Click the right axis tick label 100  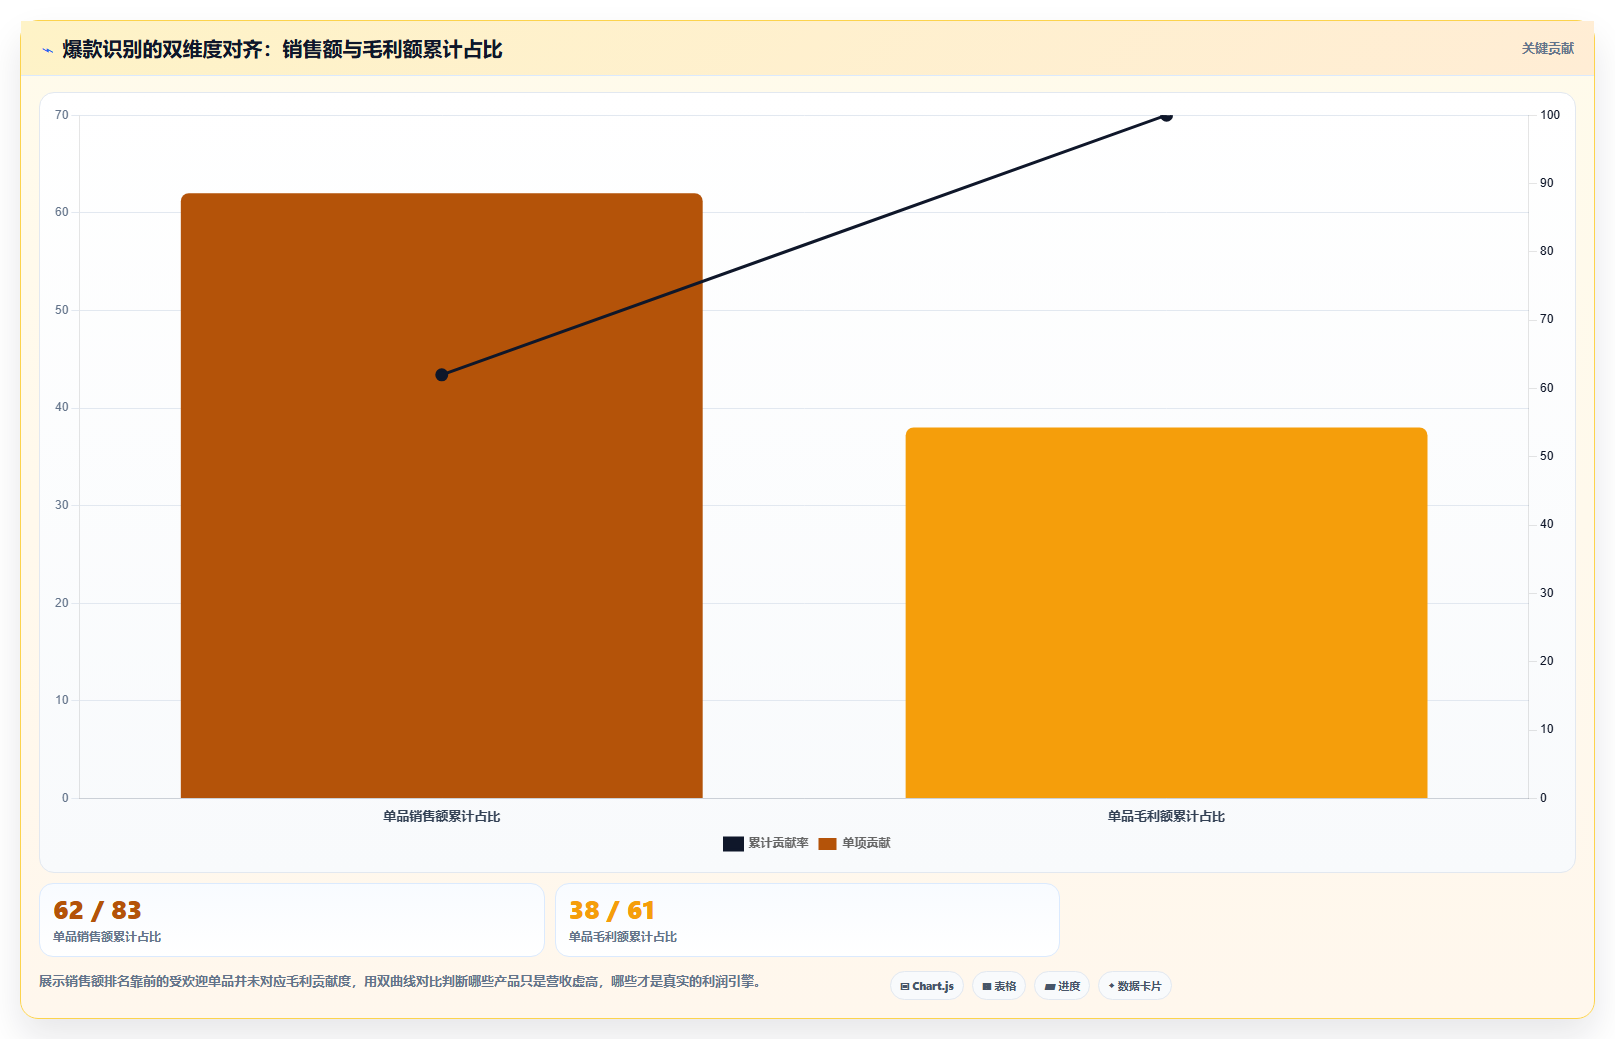click(1550, 115)
